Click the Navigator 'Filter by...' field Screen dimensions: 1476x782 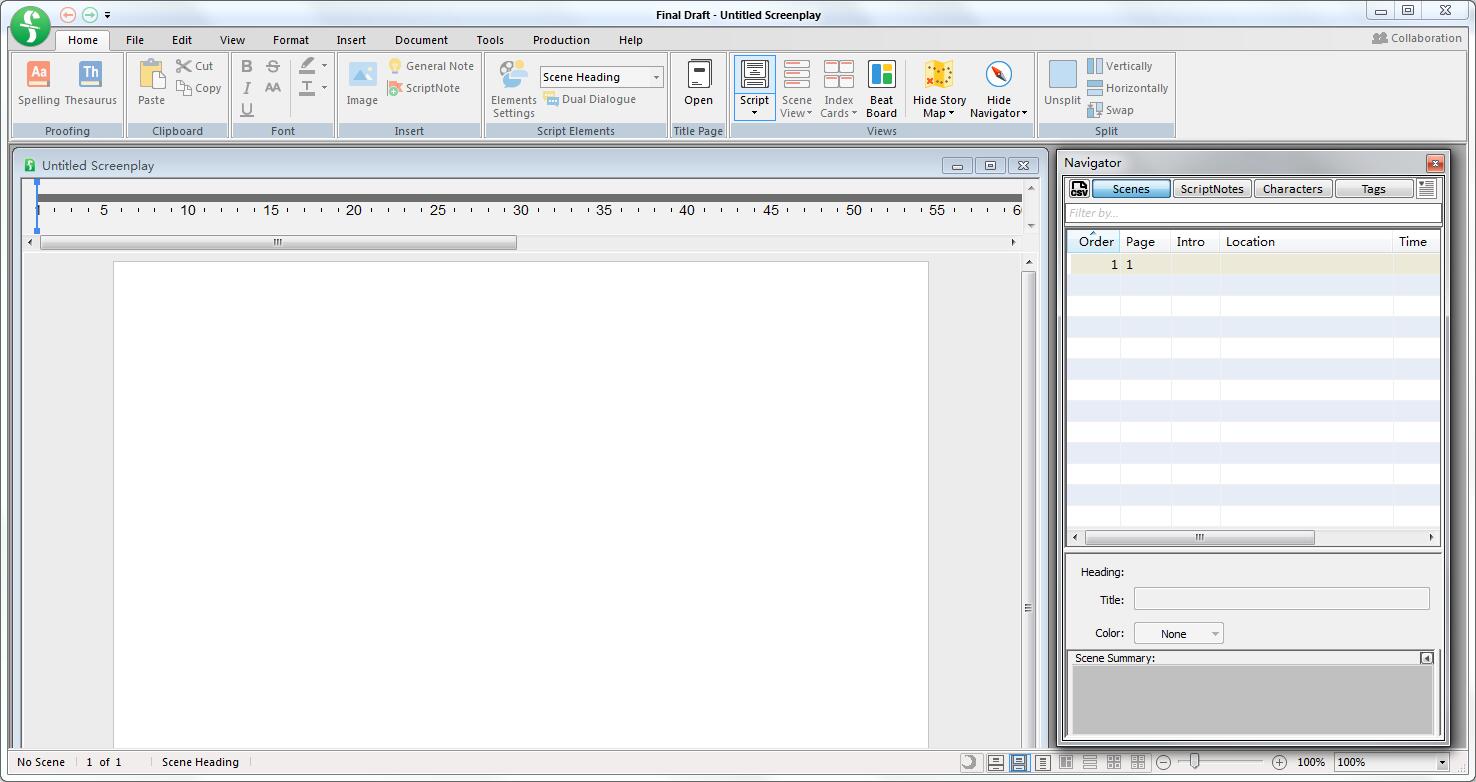(1253, 213)
